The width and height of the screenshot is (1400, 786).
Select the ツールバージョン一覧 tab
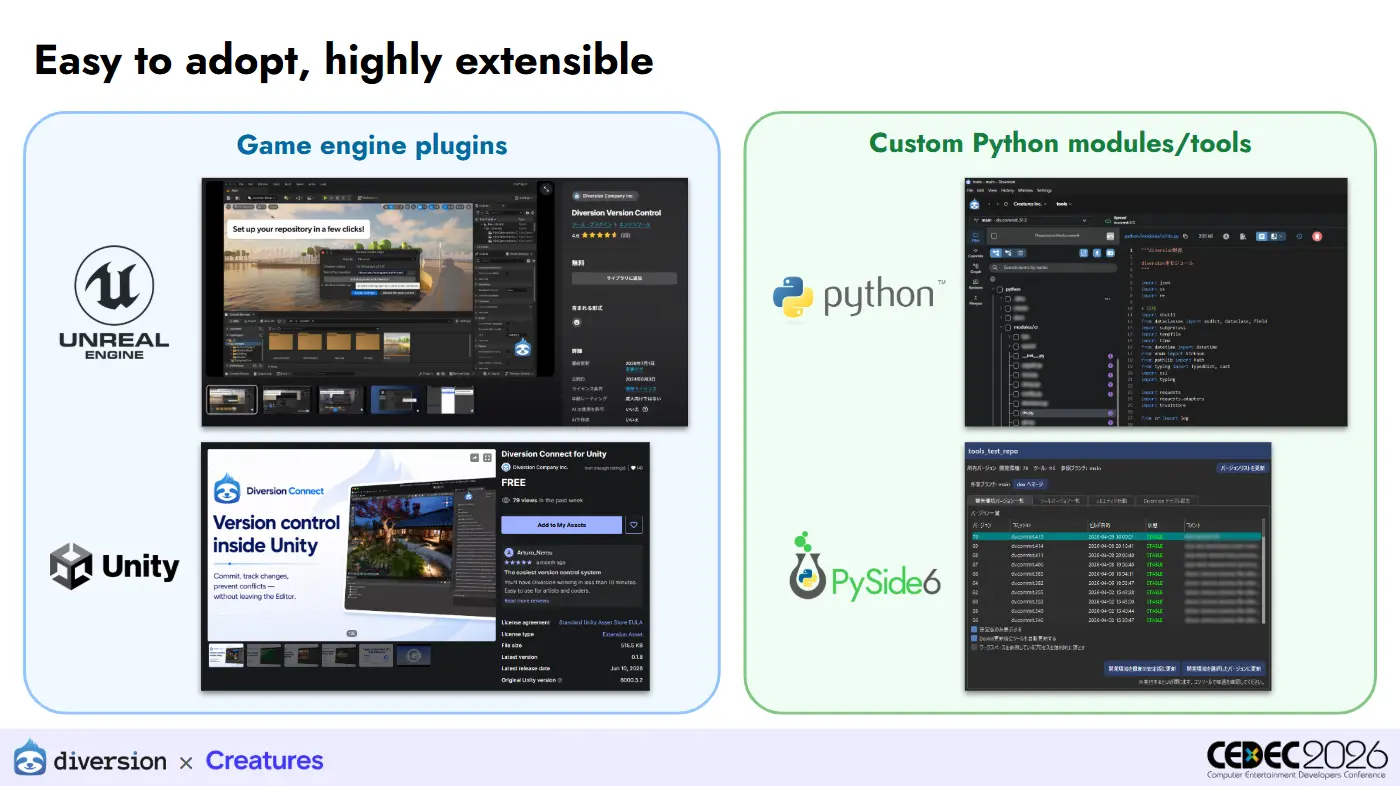[x=1059, y=500]
